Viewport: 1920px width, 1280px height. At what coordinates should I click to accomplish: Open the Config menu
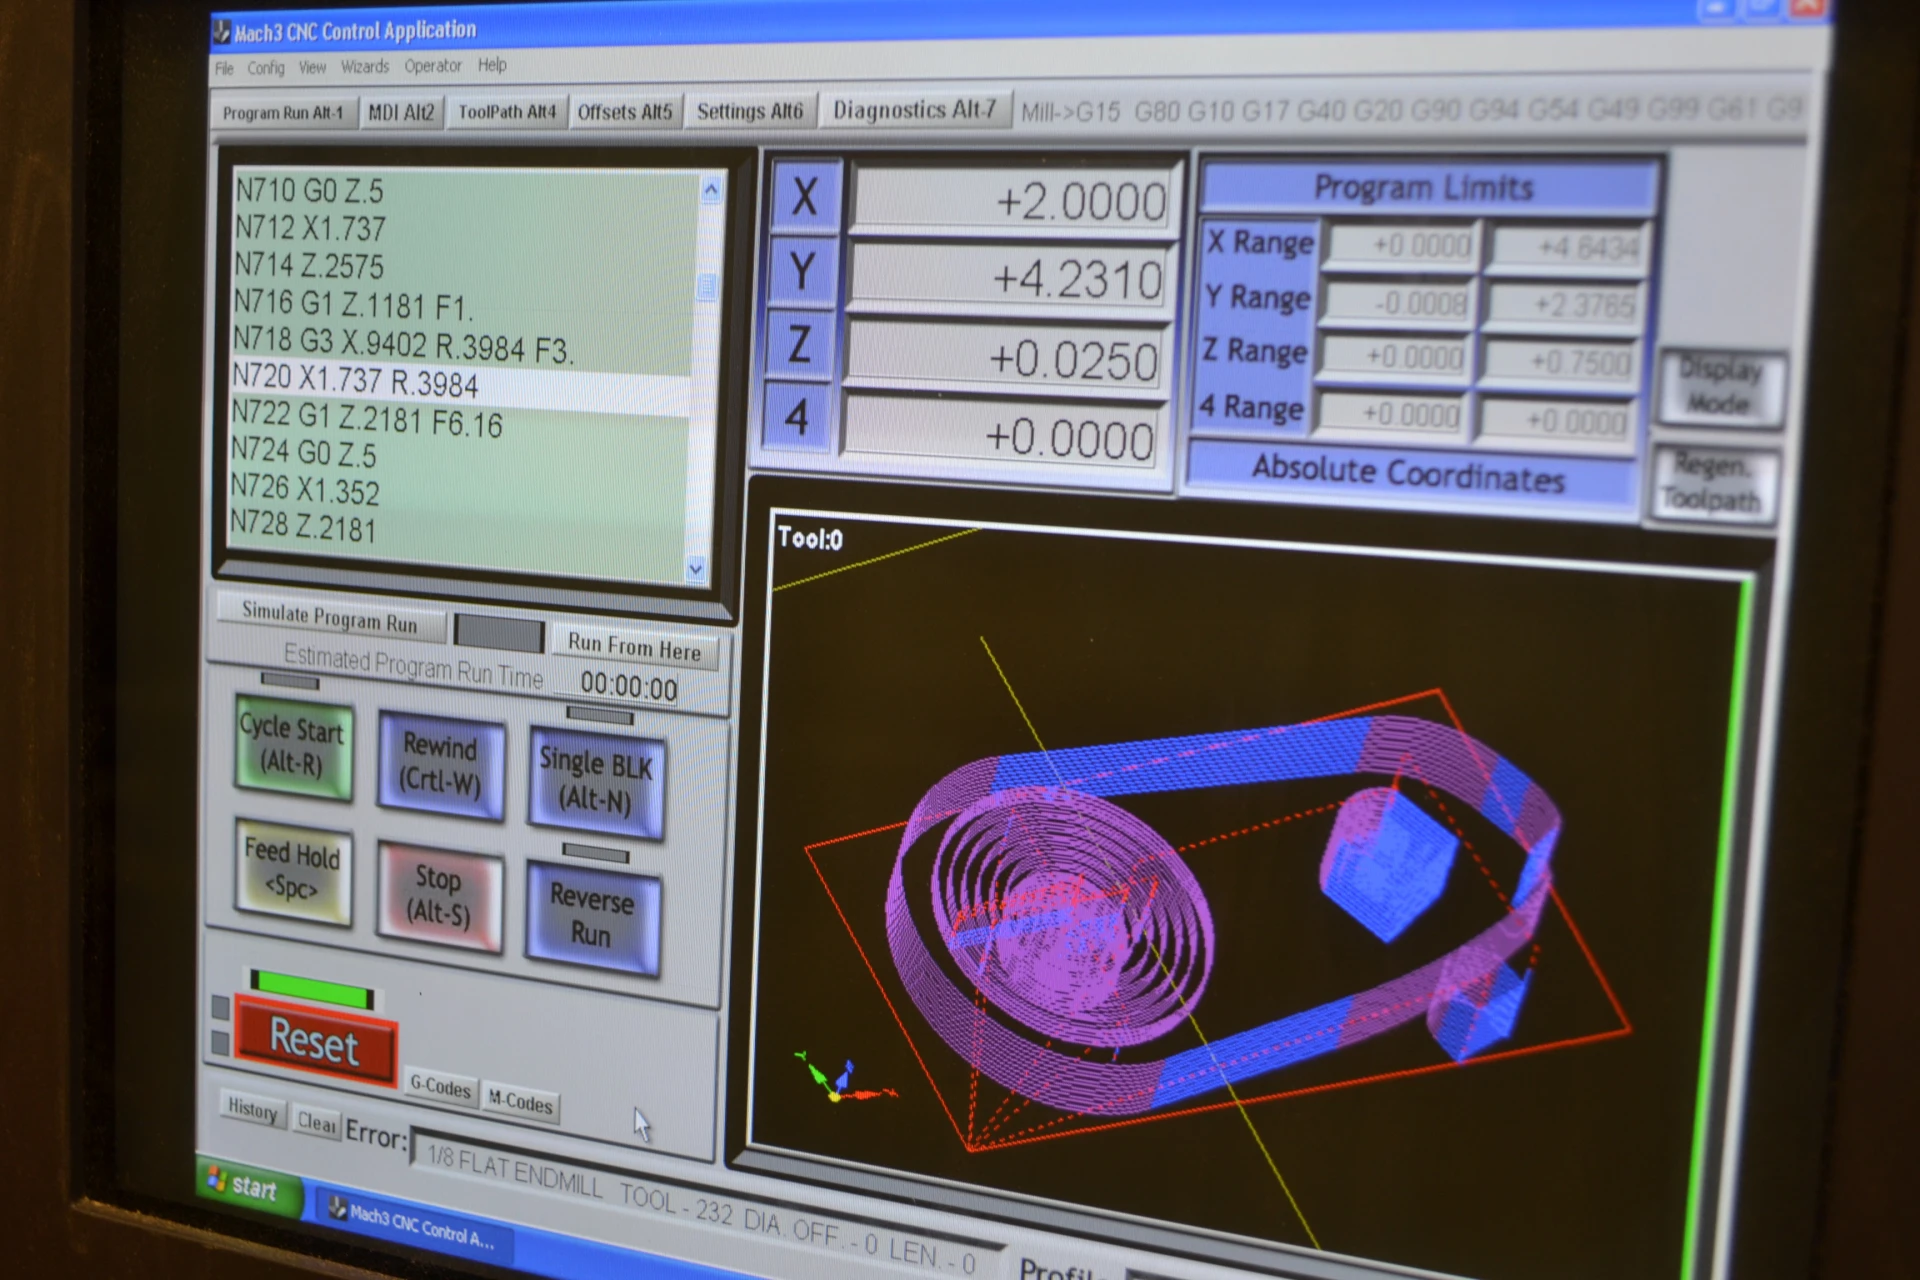[265, 68]
